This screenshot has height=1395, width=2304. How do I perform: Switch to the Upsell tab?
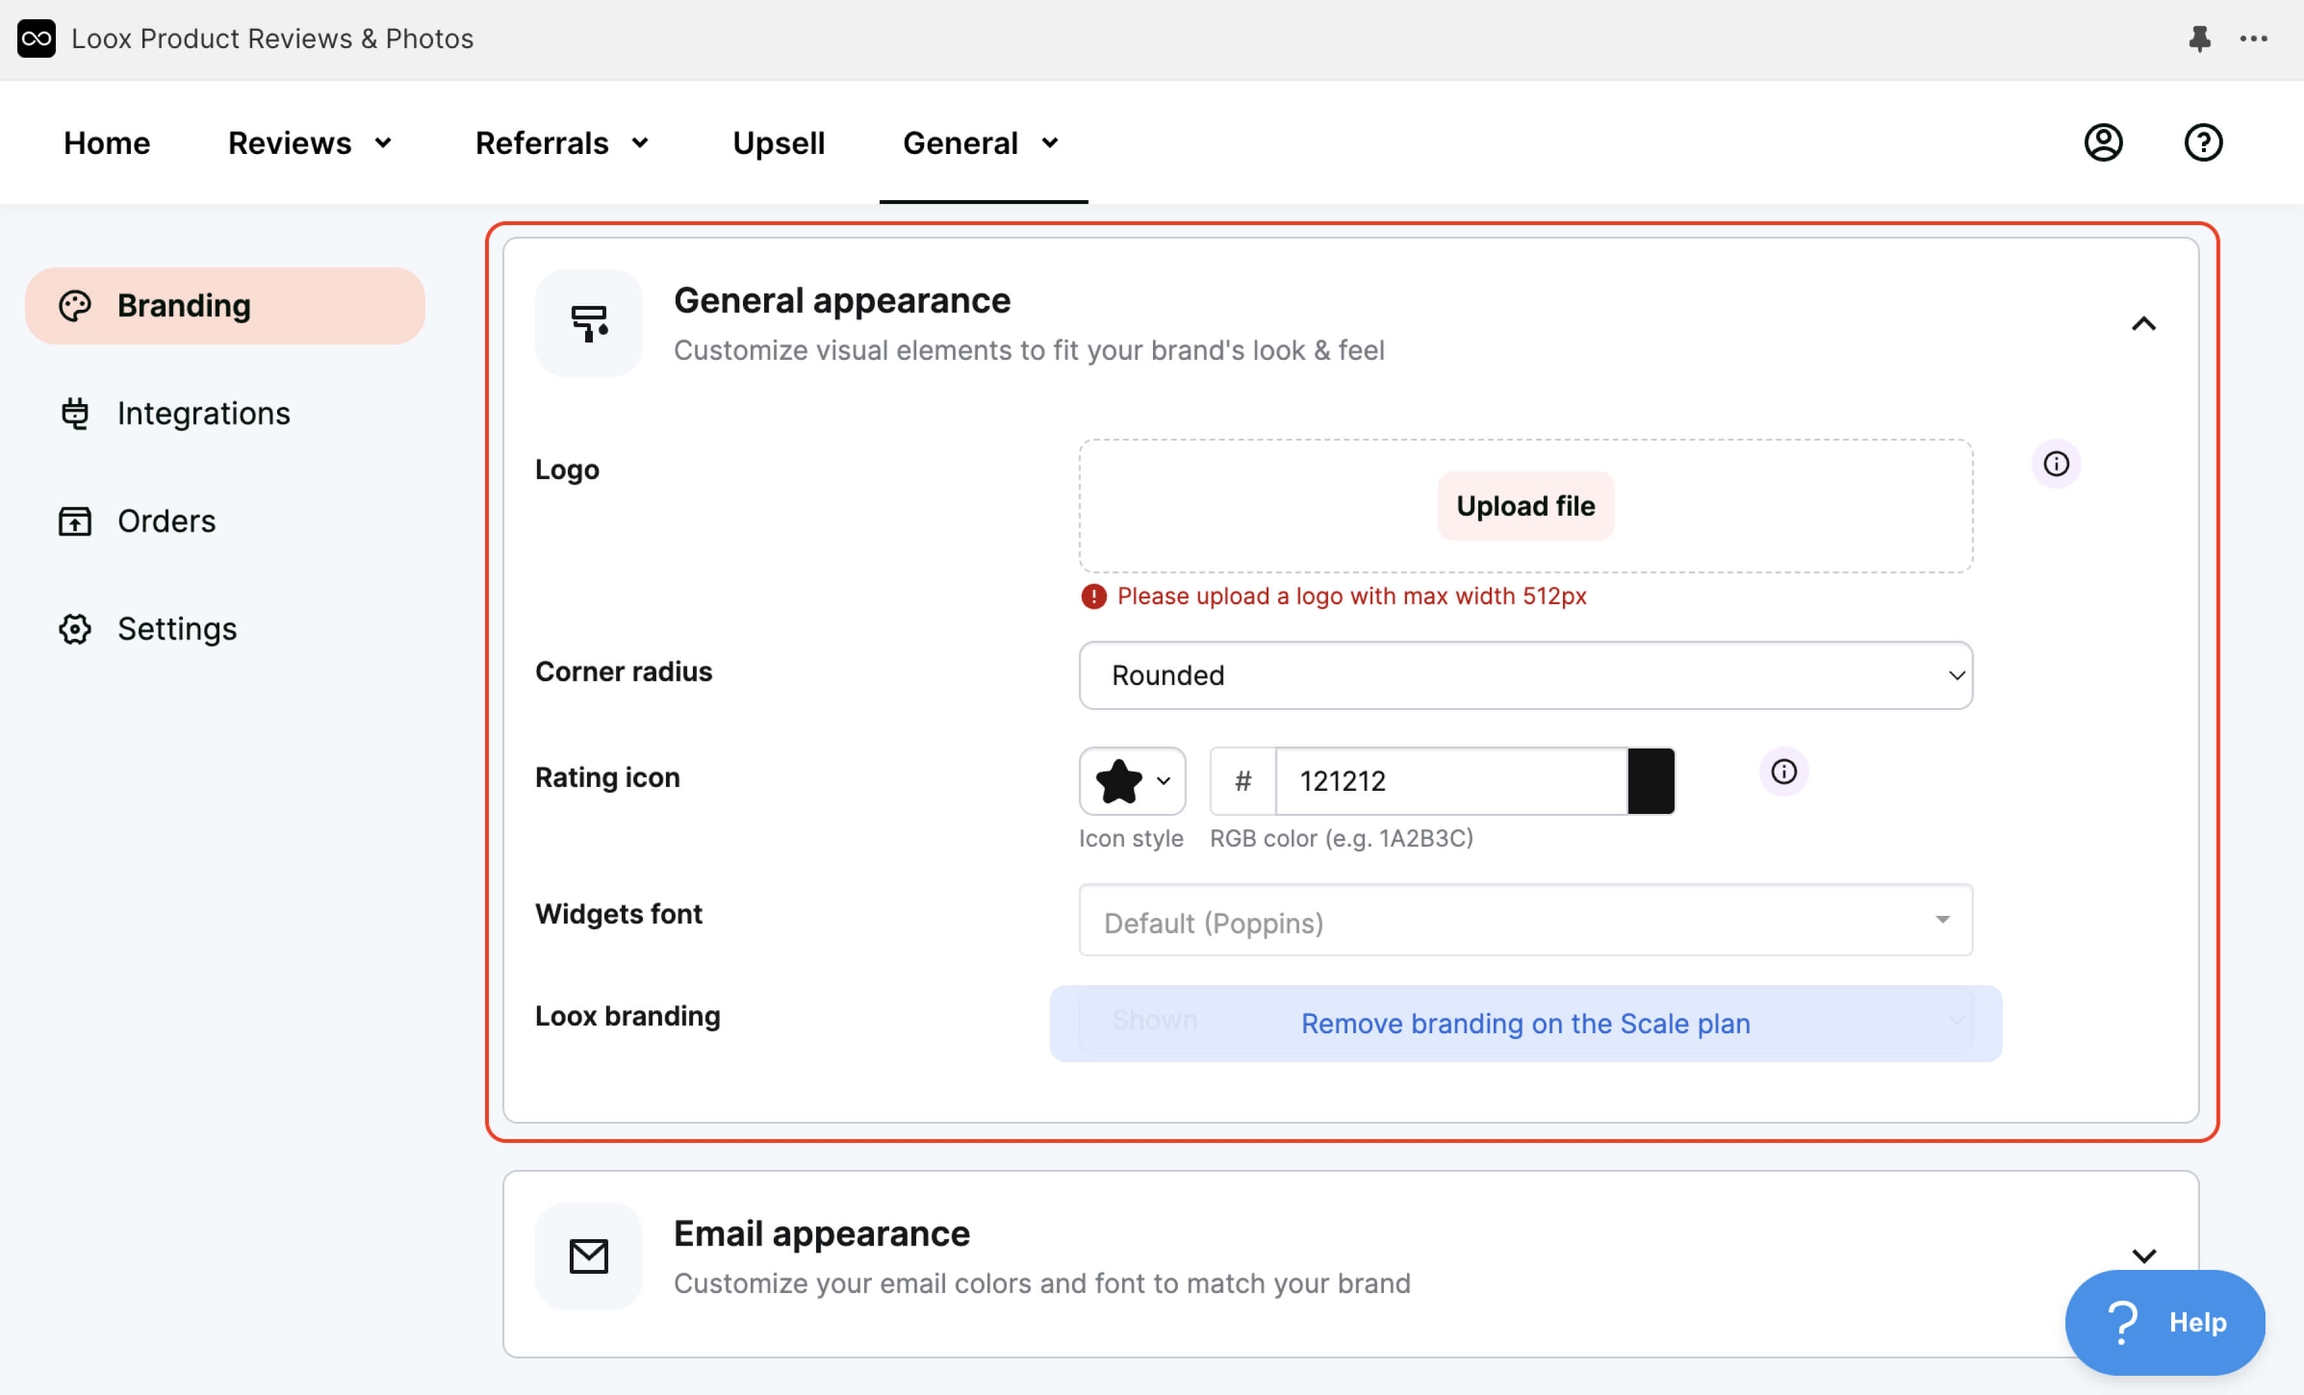[777, 142]
